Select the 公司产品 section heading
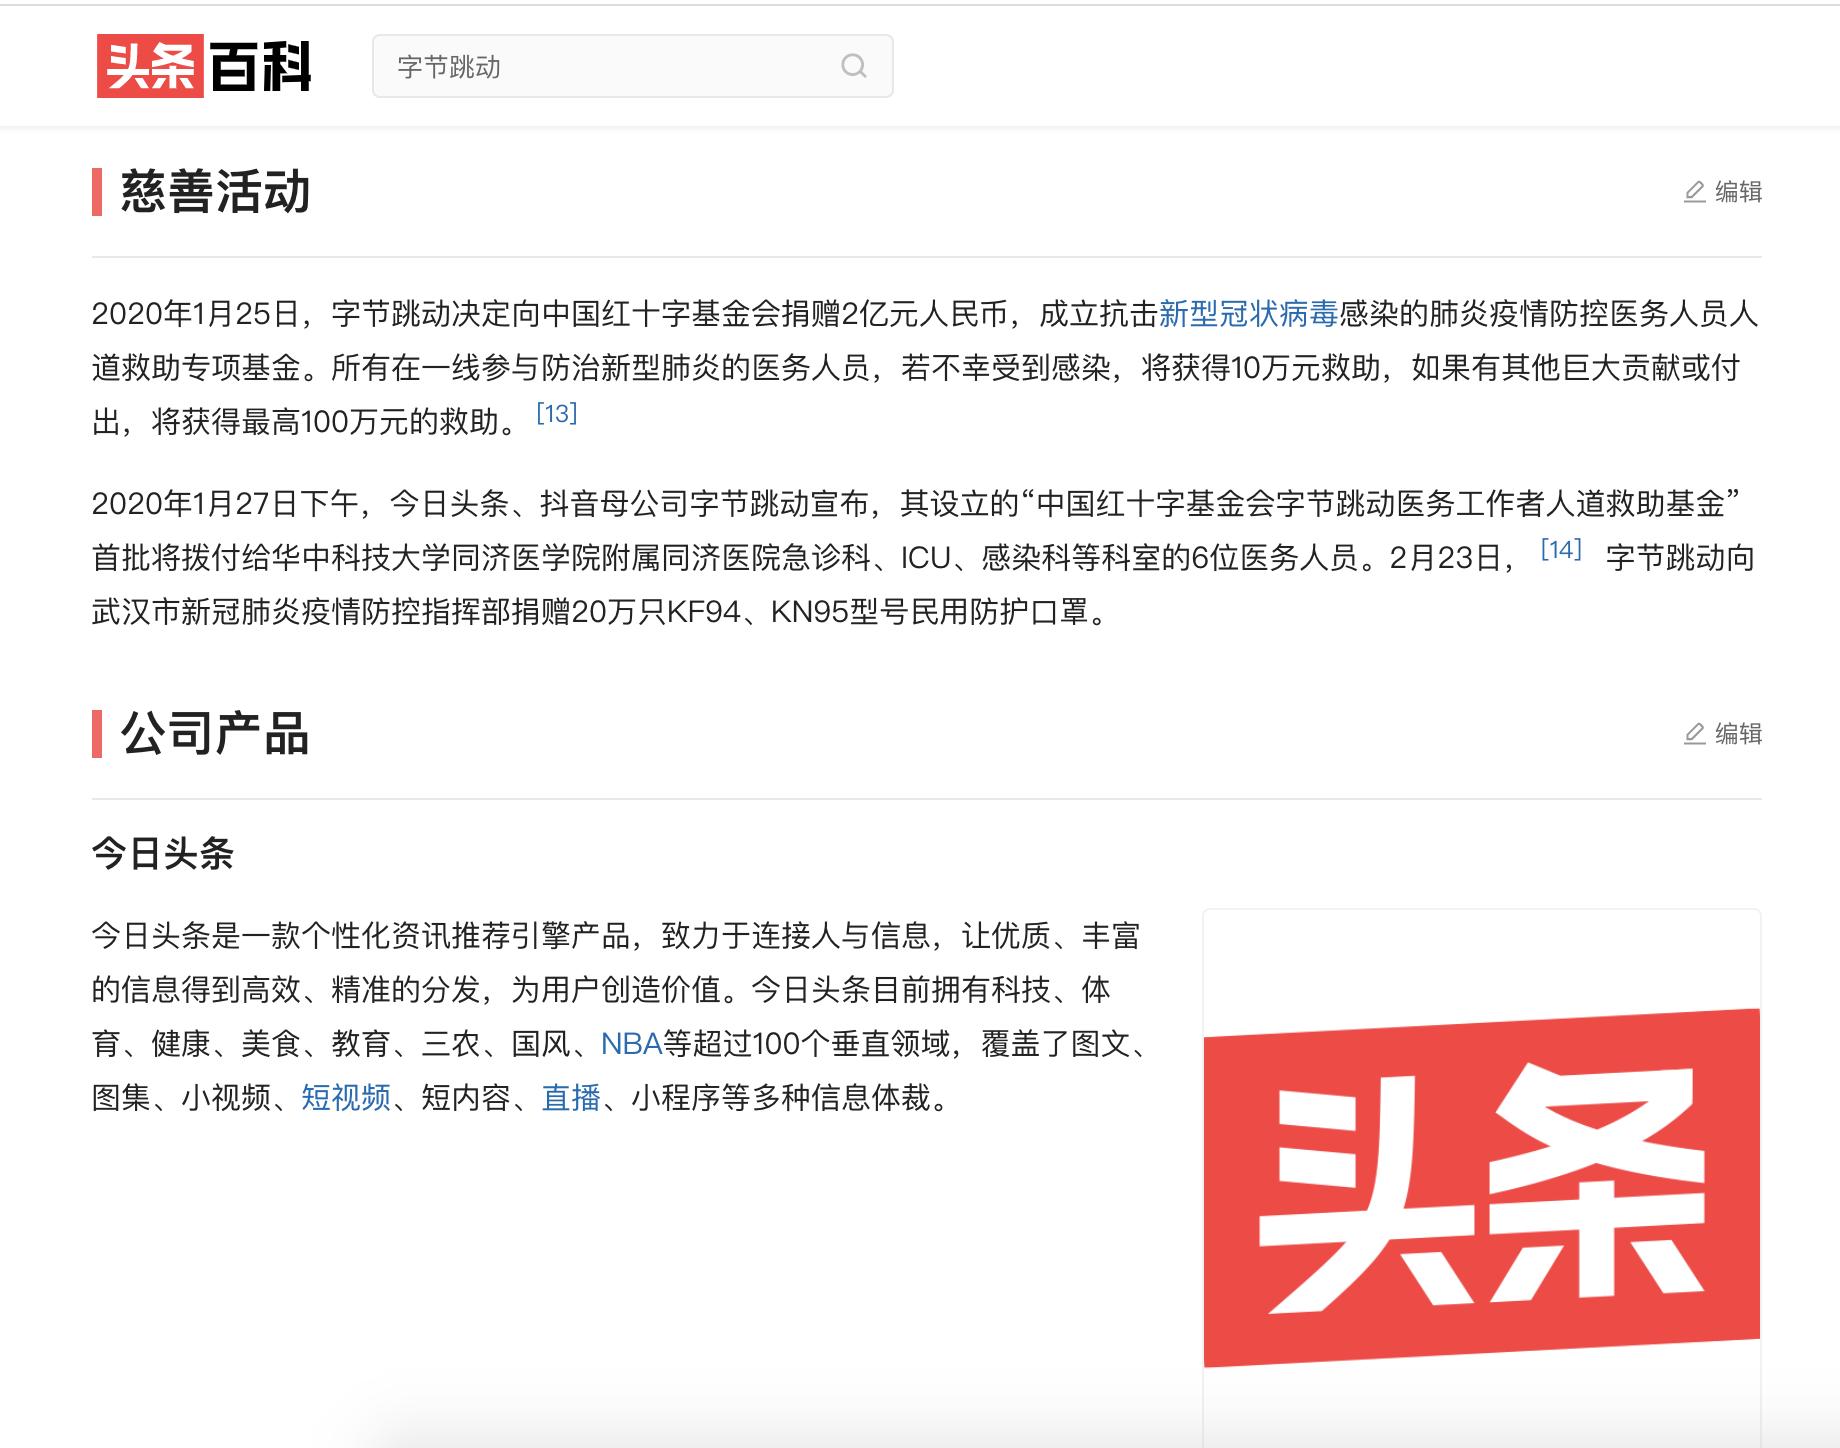The height and width of the screenshot is (1448, 1840). pos(215,733)
